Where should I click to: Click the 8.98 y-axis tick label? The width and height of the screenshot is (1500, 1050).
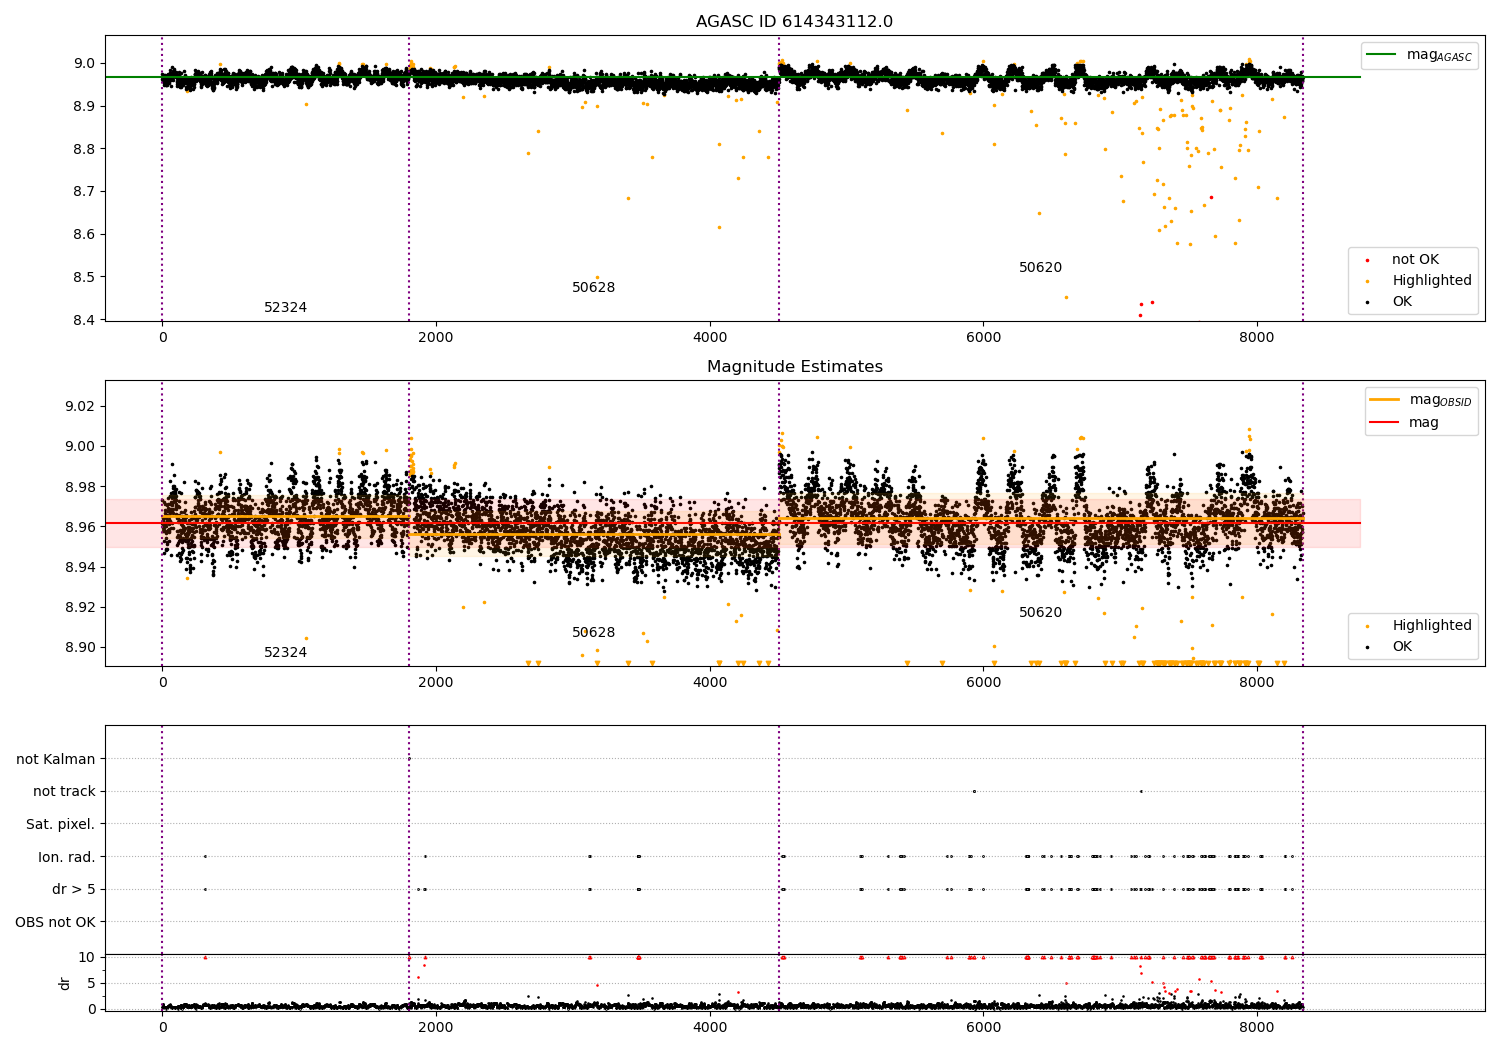(81, 487)
